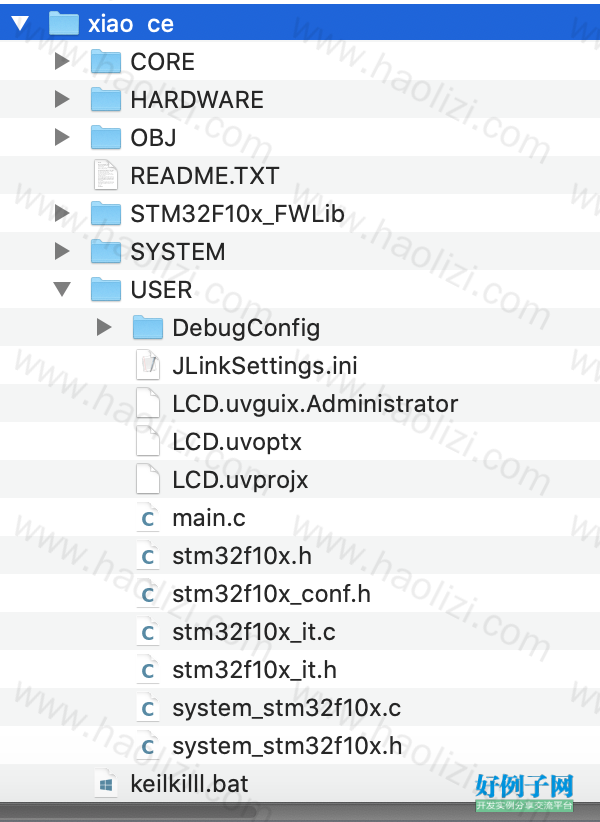This screenshot has width=600, height=822.
Task: Expand the DebugConfig folder arrow
Action: click(x=104, y=327)
